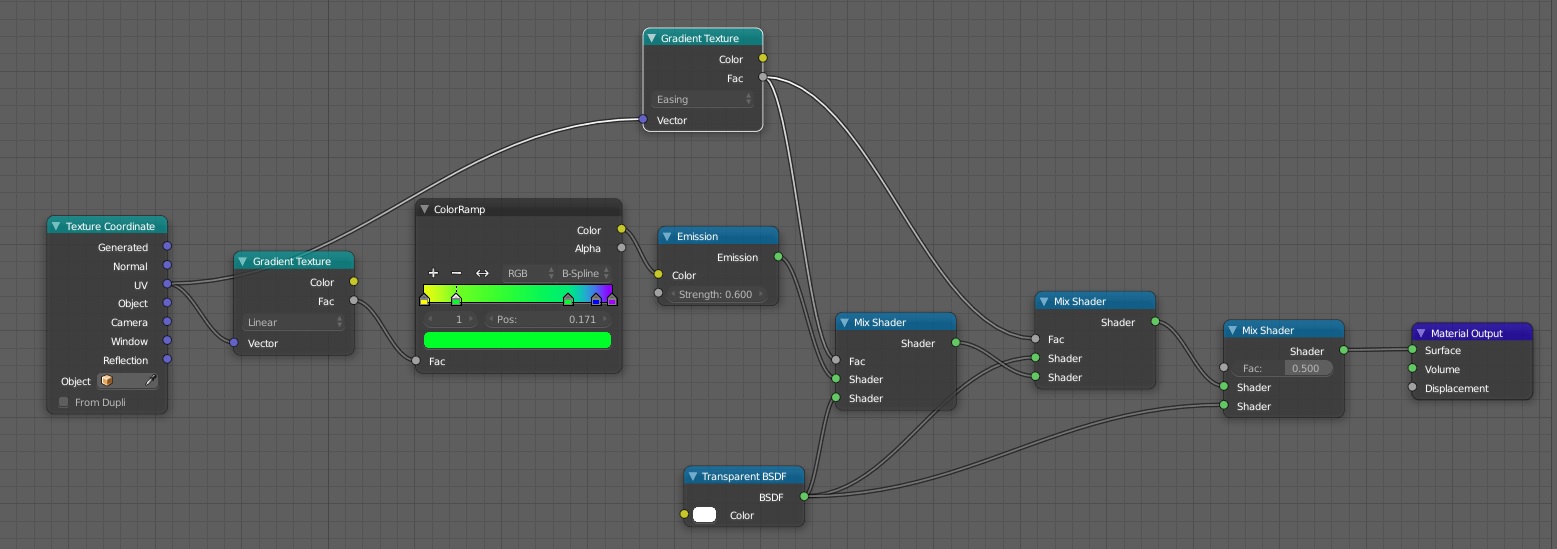
Task: Collapse the Emission node using its triangle
Action: pyautogui.click(x=667, y=237)
